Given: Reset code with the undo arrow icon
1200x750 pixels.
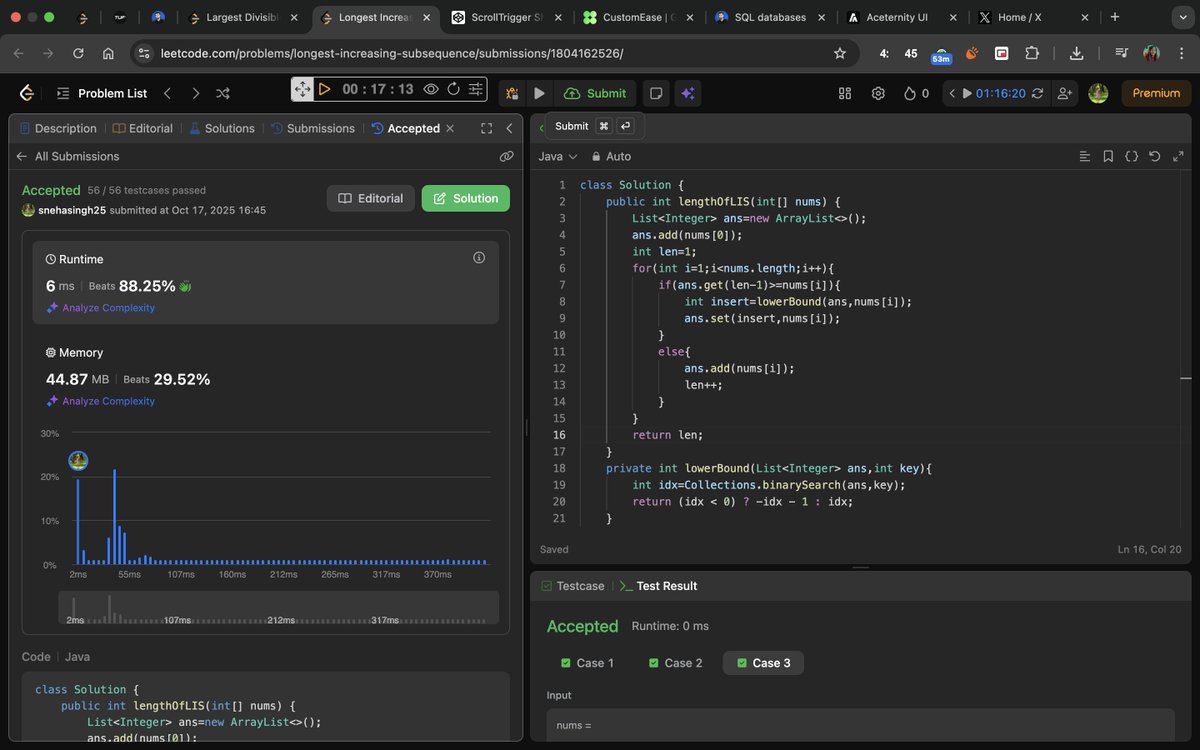Looking at the screenshot, I should point(1154,156).
